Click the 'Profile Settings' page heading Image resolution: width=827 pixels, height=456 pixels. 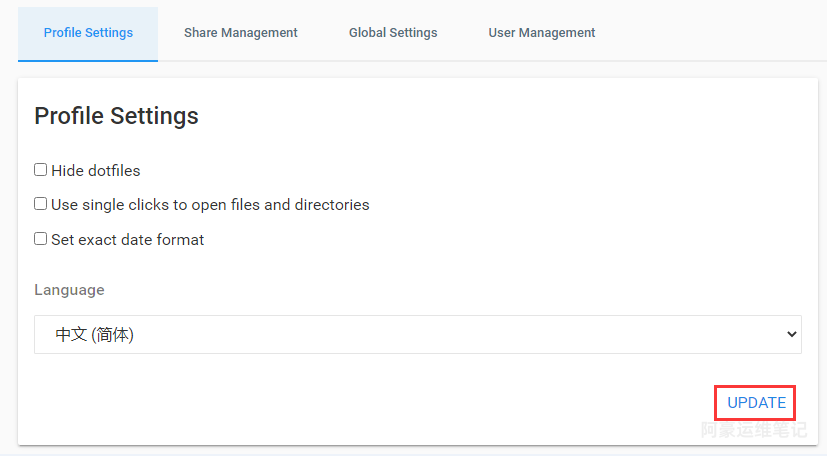tap(116, 116)
